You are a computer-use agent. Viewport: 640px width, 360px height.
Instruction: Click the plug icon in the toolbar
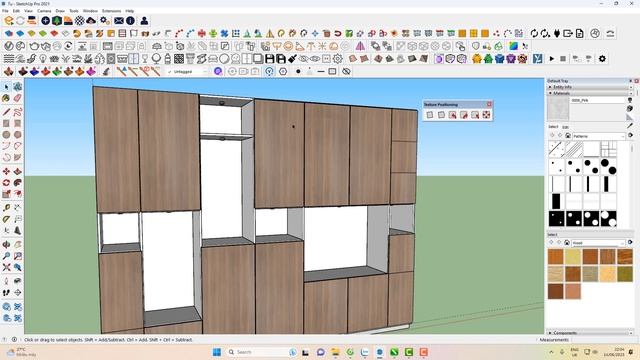557,33
